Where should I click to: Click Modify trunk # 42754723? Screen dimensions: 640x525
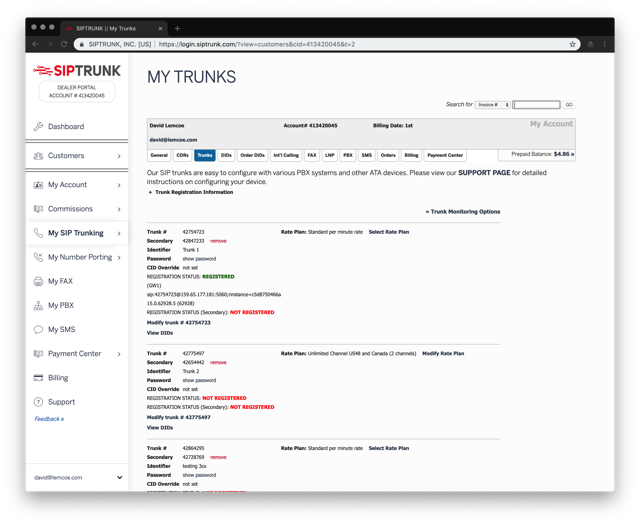pyautogui.click(x=178, y=323)
